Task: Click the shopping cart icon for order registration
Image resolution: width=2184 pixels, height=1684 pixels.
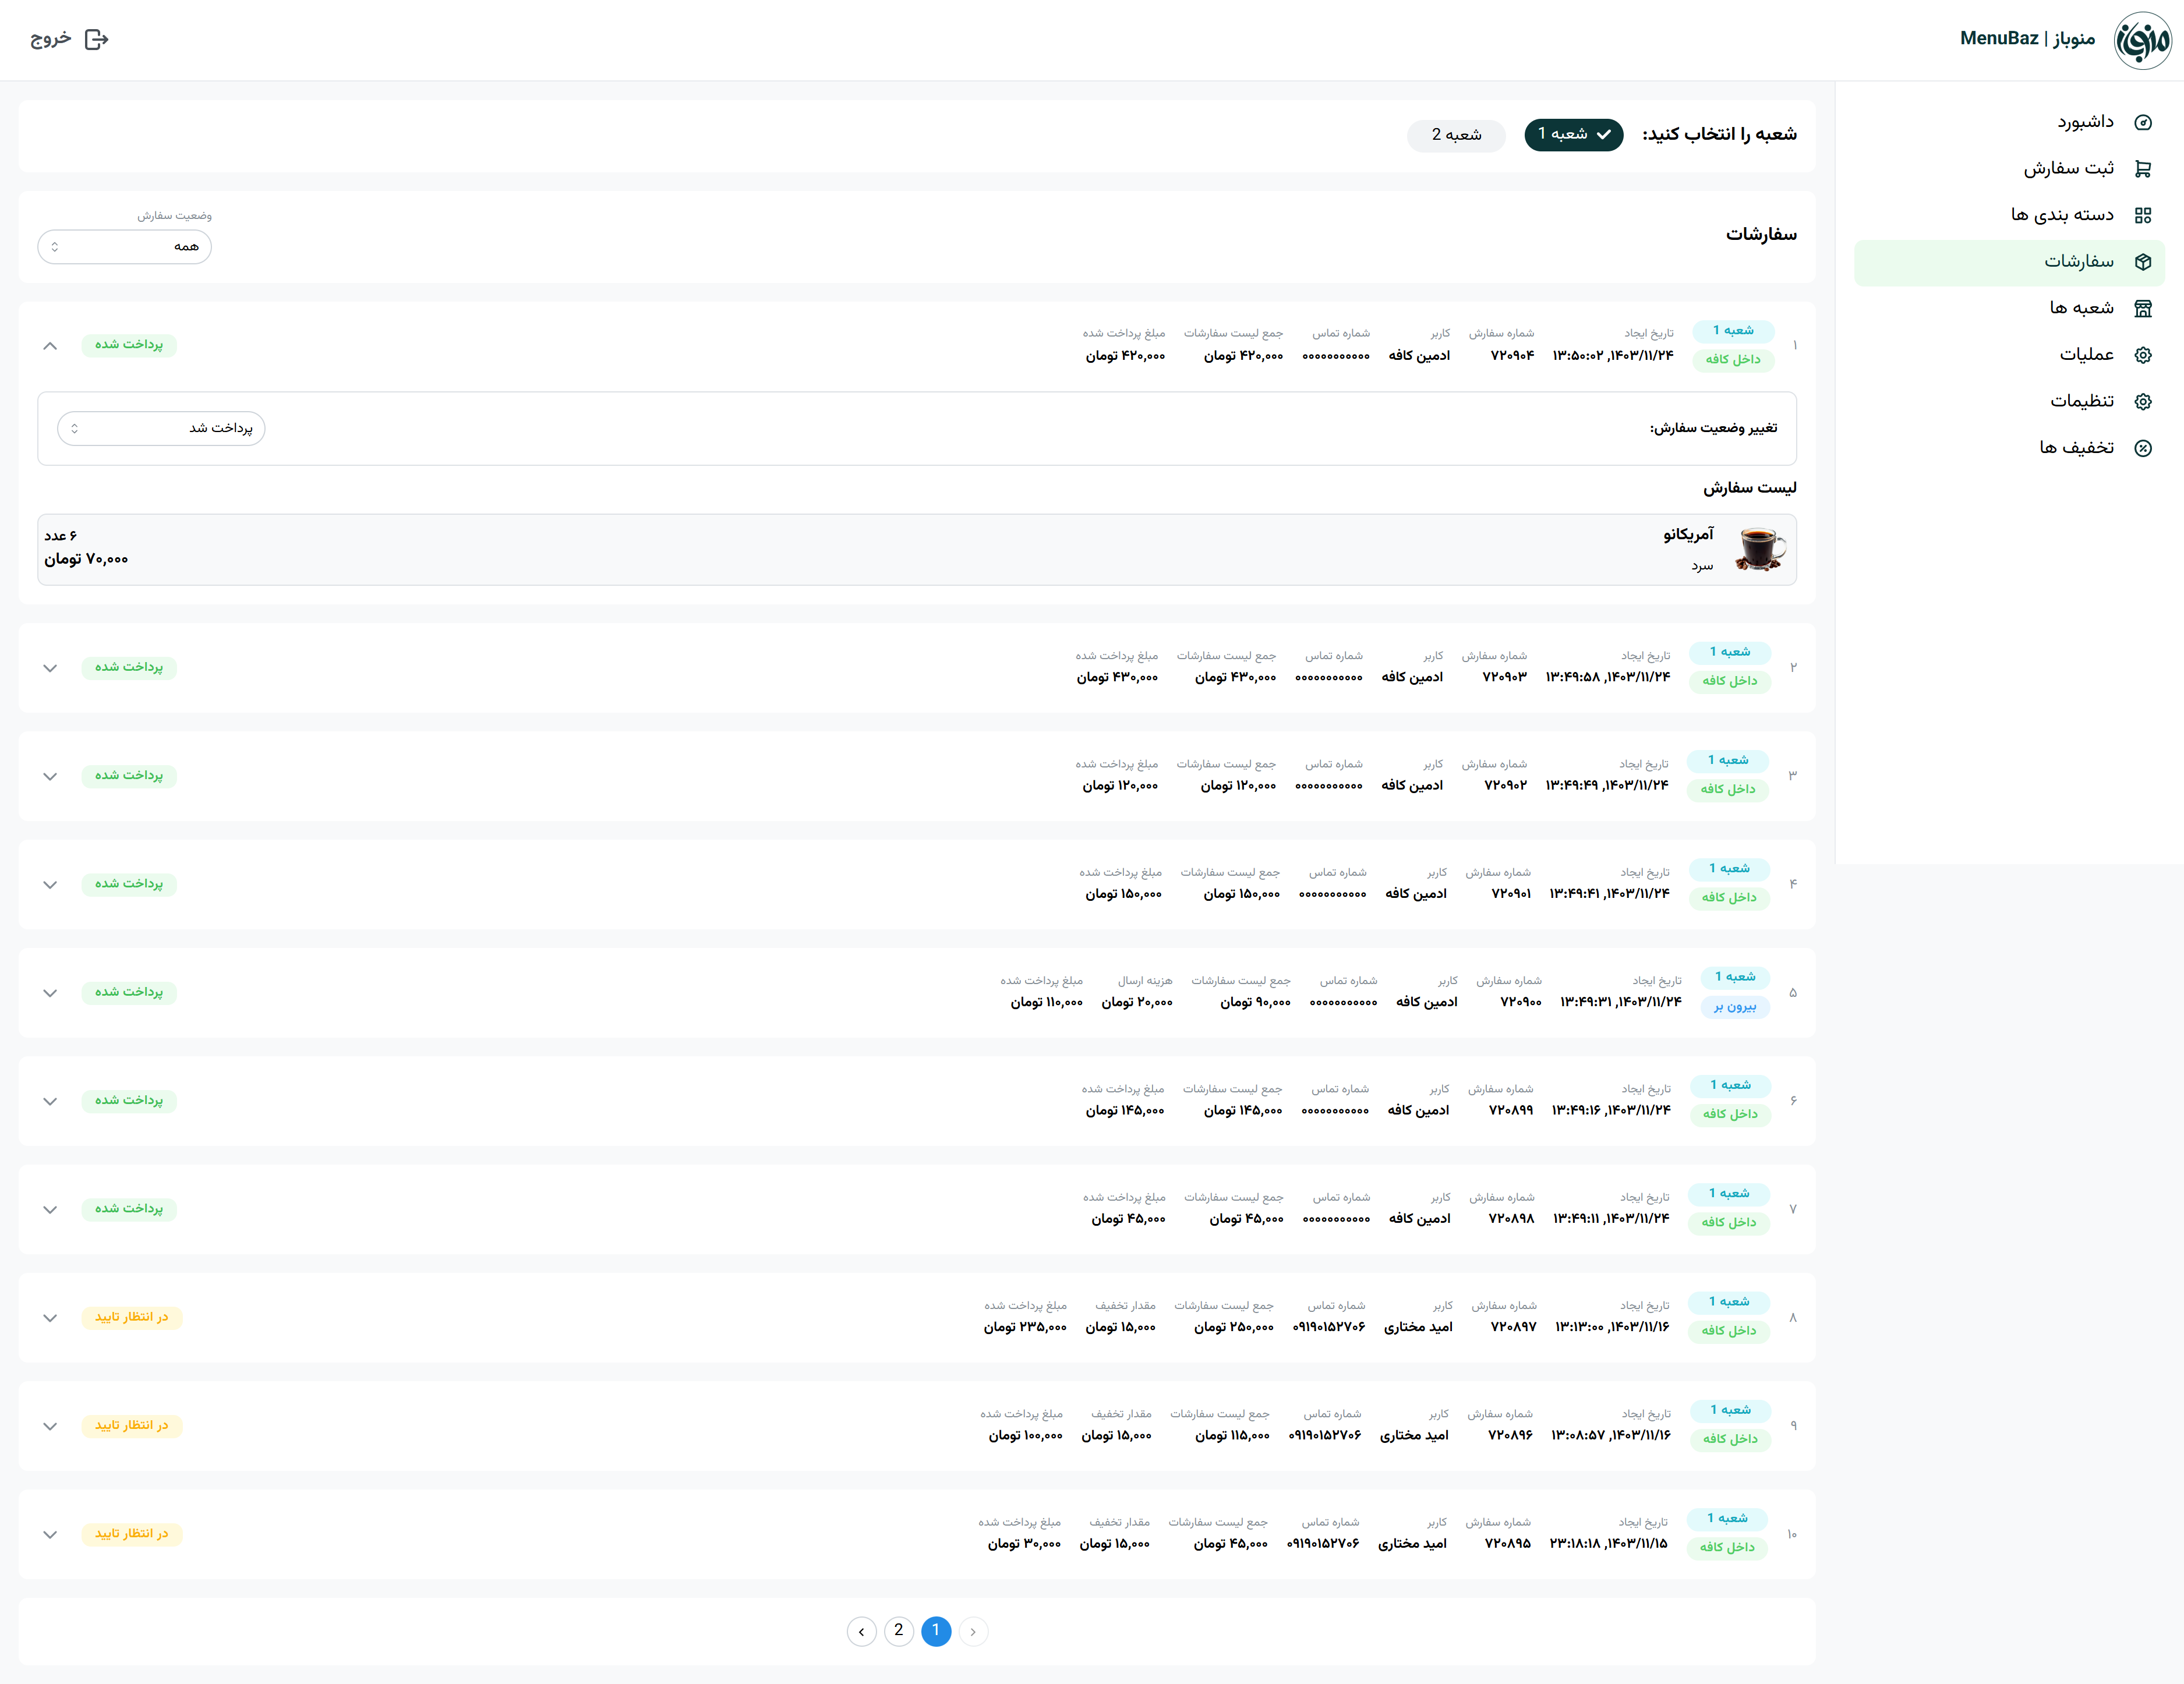Action: pyautogui.click(x=2142, y=169)
